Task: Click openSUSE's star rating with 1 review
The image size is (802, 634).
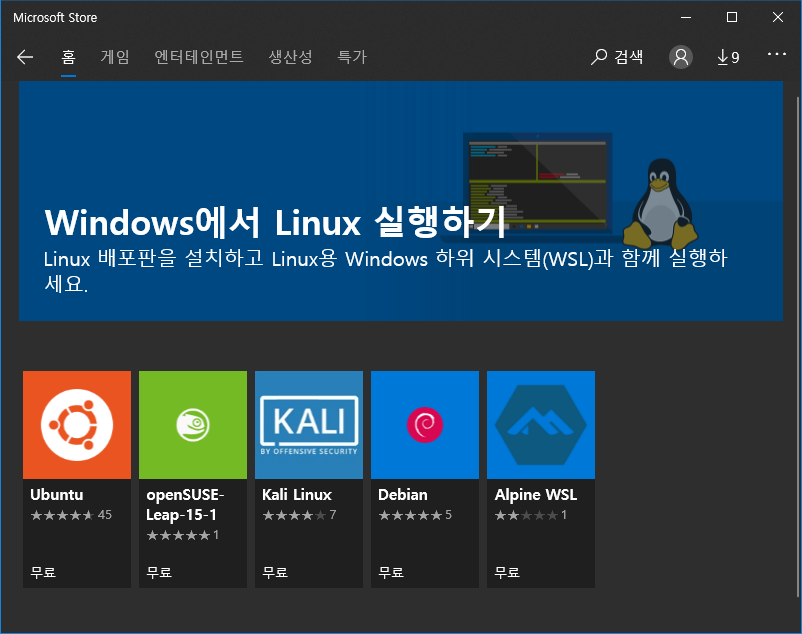Action: click(183, 535)
